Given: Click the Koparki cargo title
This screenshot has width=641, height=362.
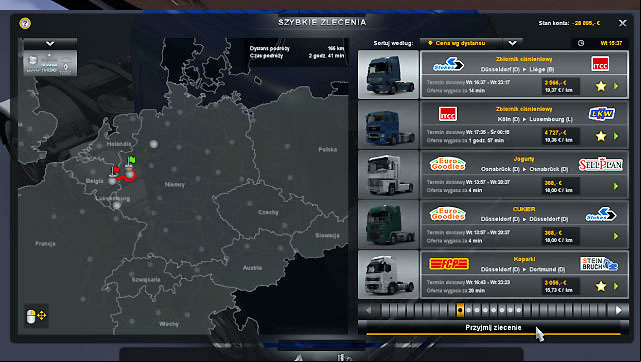Looking at the screenshot, I should 524,259.
